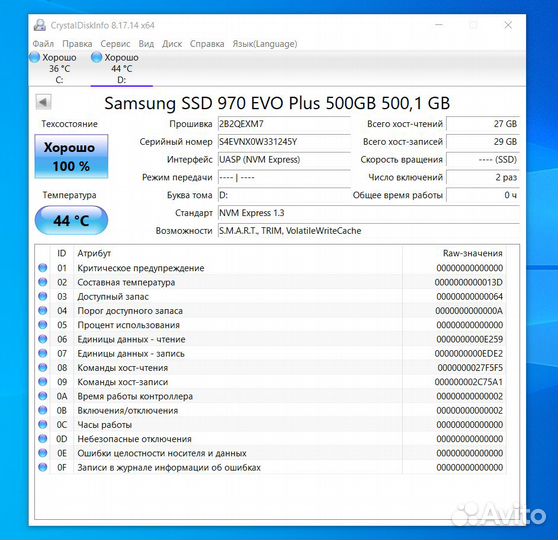Click the features field S.M.A.R.T., TRIM, VolatileWriteCache

pyautogui.click(x=369, y=231)
